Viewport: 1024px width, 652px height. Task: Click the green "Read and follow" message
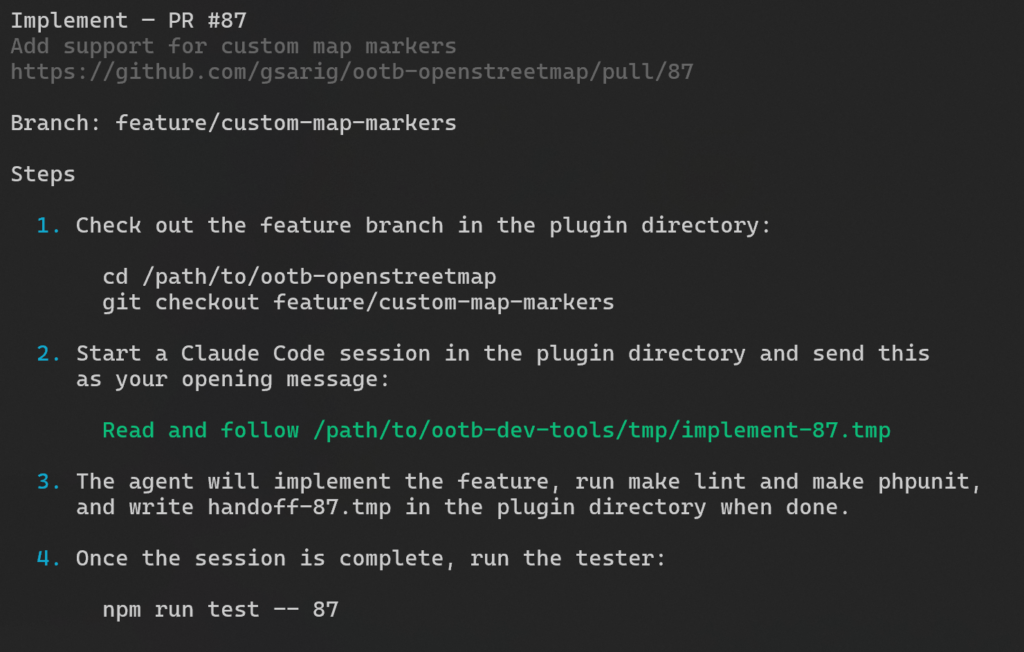pyautogui.click(x=496, y=431)
